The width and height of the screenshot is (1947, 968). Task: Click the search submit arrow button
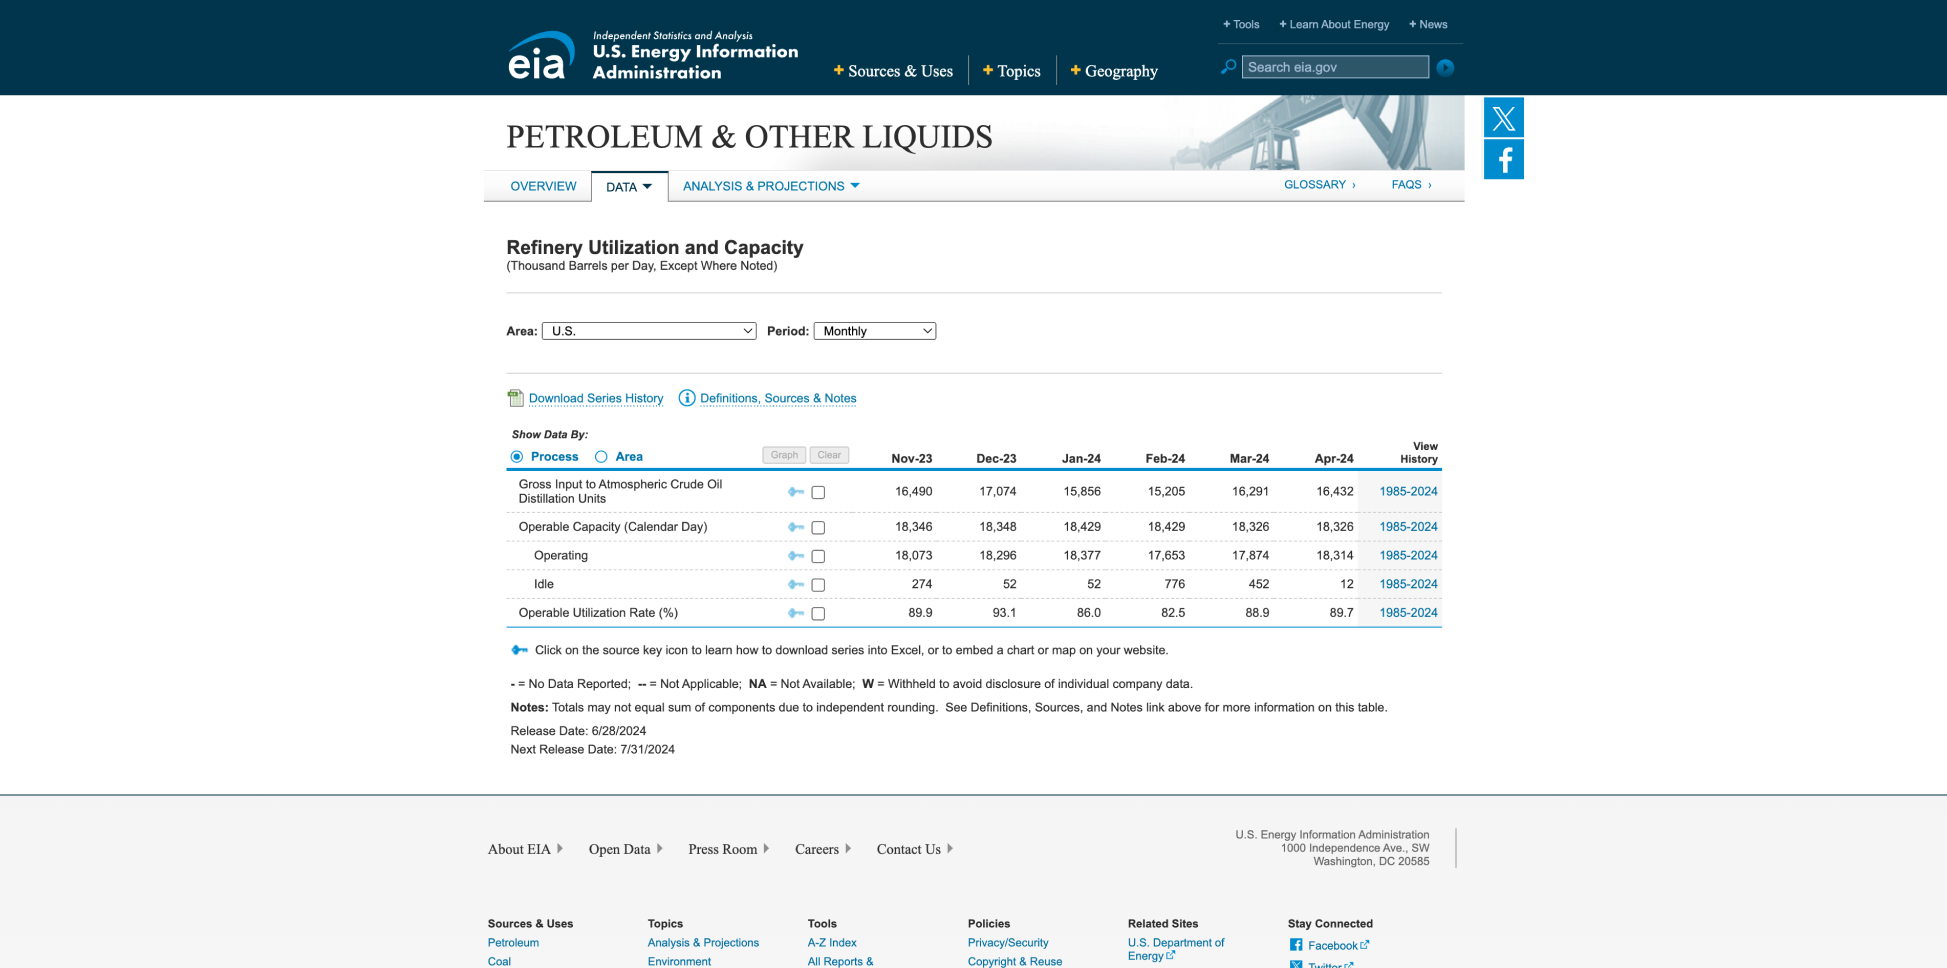tap(1445, 68)
